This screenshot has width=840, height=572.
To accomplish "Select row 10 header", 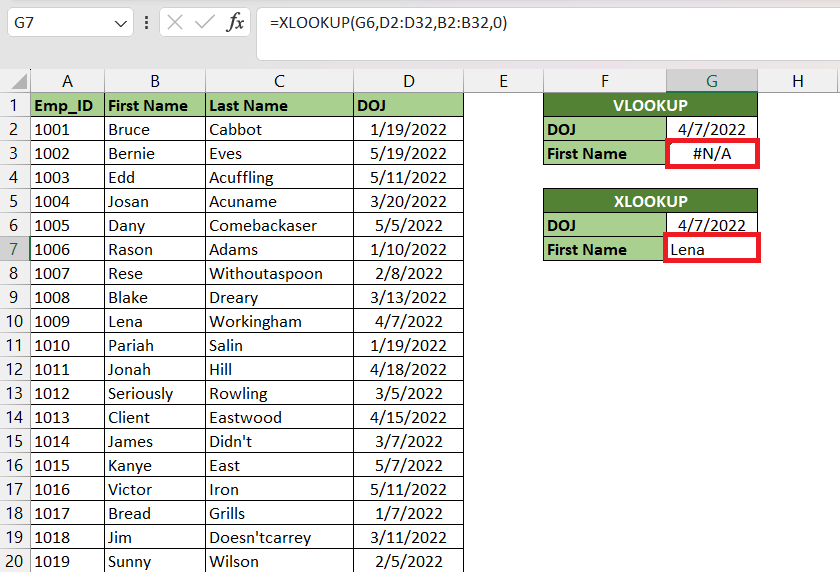I will click(14, 321).
